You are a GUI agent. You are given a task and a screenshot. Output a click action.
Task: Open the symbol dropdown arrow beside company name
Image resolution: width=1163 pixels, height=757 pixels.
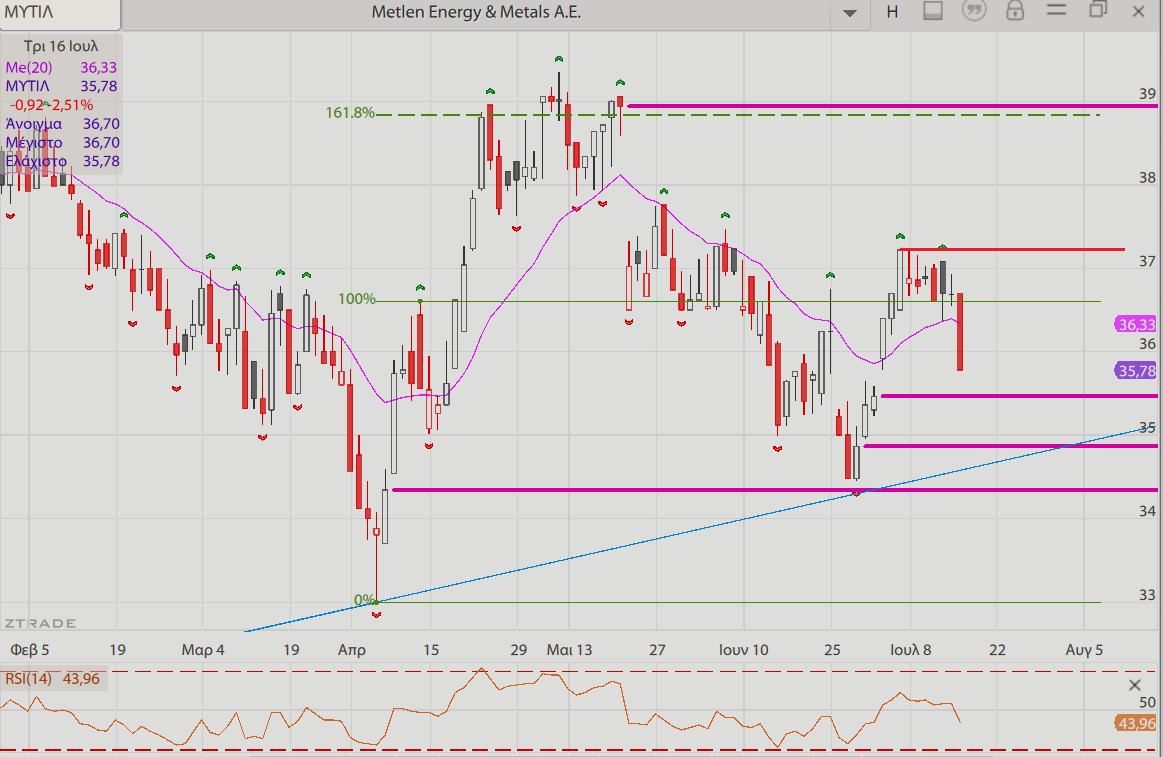pyautogui.click(x=850, y=13)
